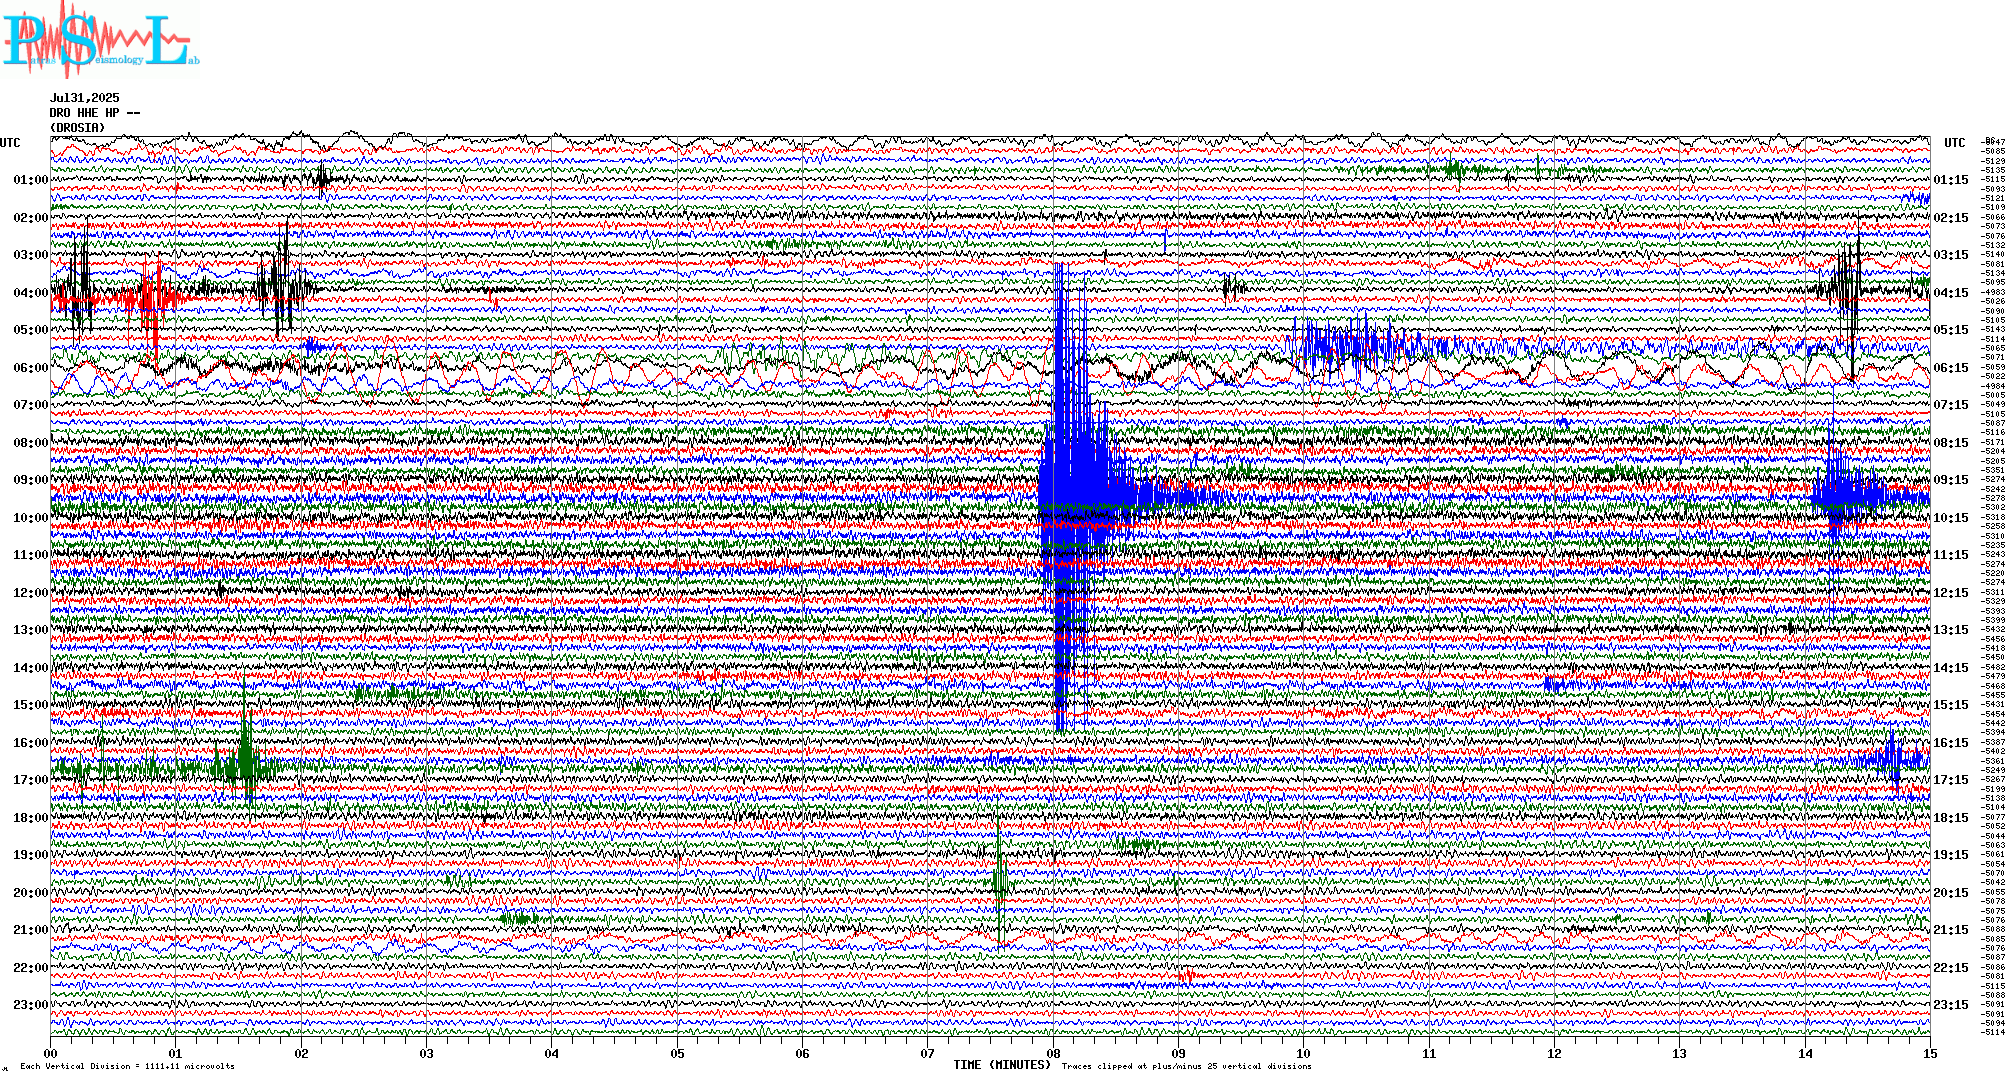Click the "23:15" end-time label
The image size is (2010, 1080).
click(1951, 1005)
